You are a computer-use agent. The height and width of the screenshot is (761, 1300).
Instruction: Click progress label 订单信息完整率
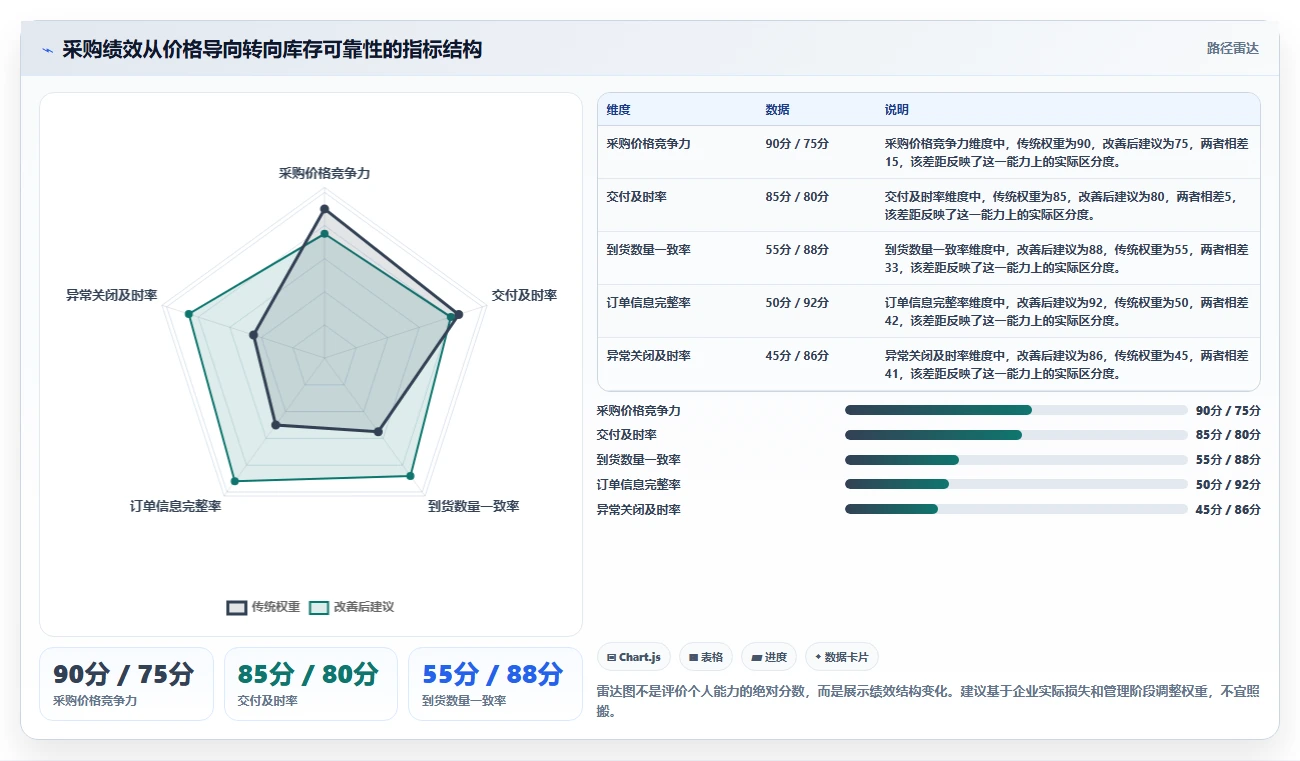coord(638,484)
